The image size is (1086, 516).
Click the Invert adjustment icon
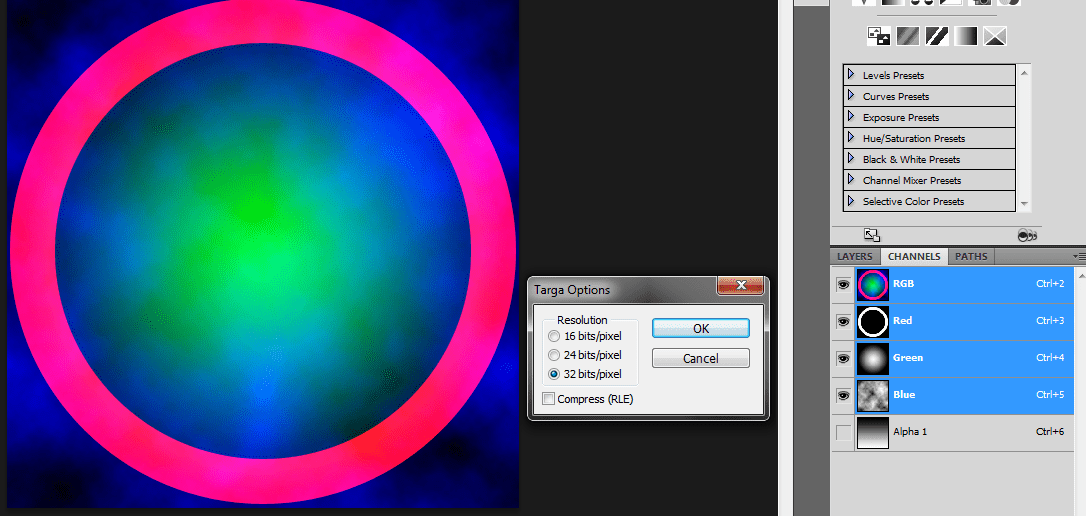click(879, 37)
